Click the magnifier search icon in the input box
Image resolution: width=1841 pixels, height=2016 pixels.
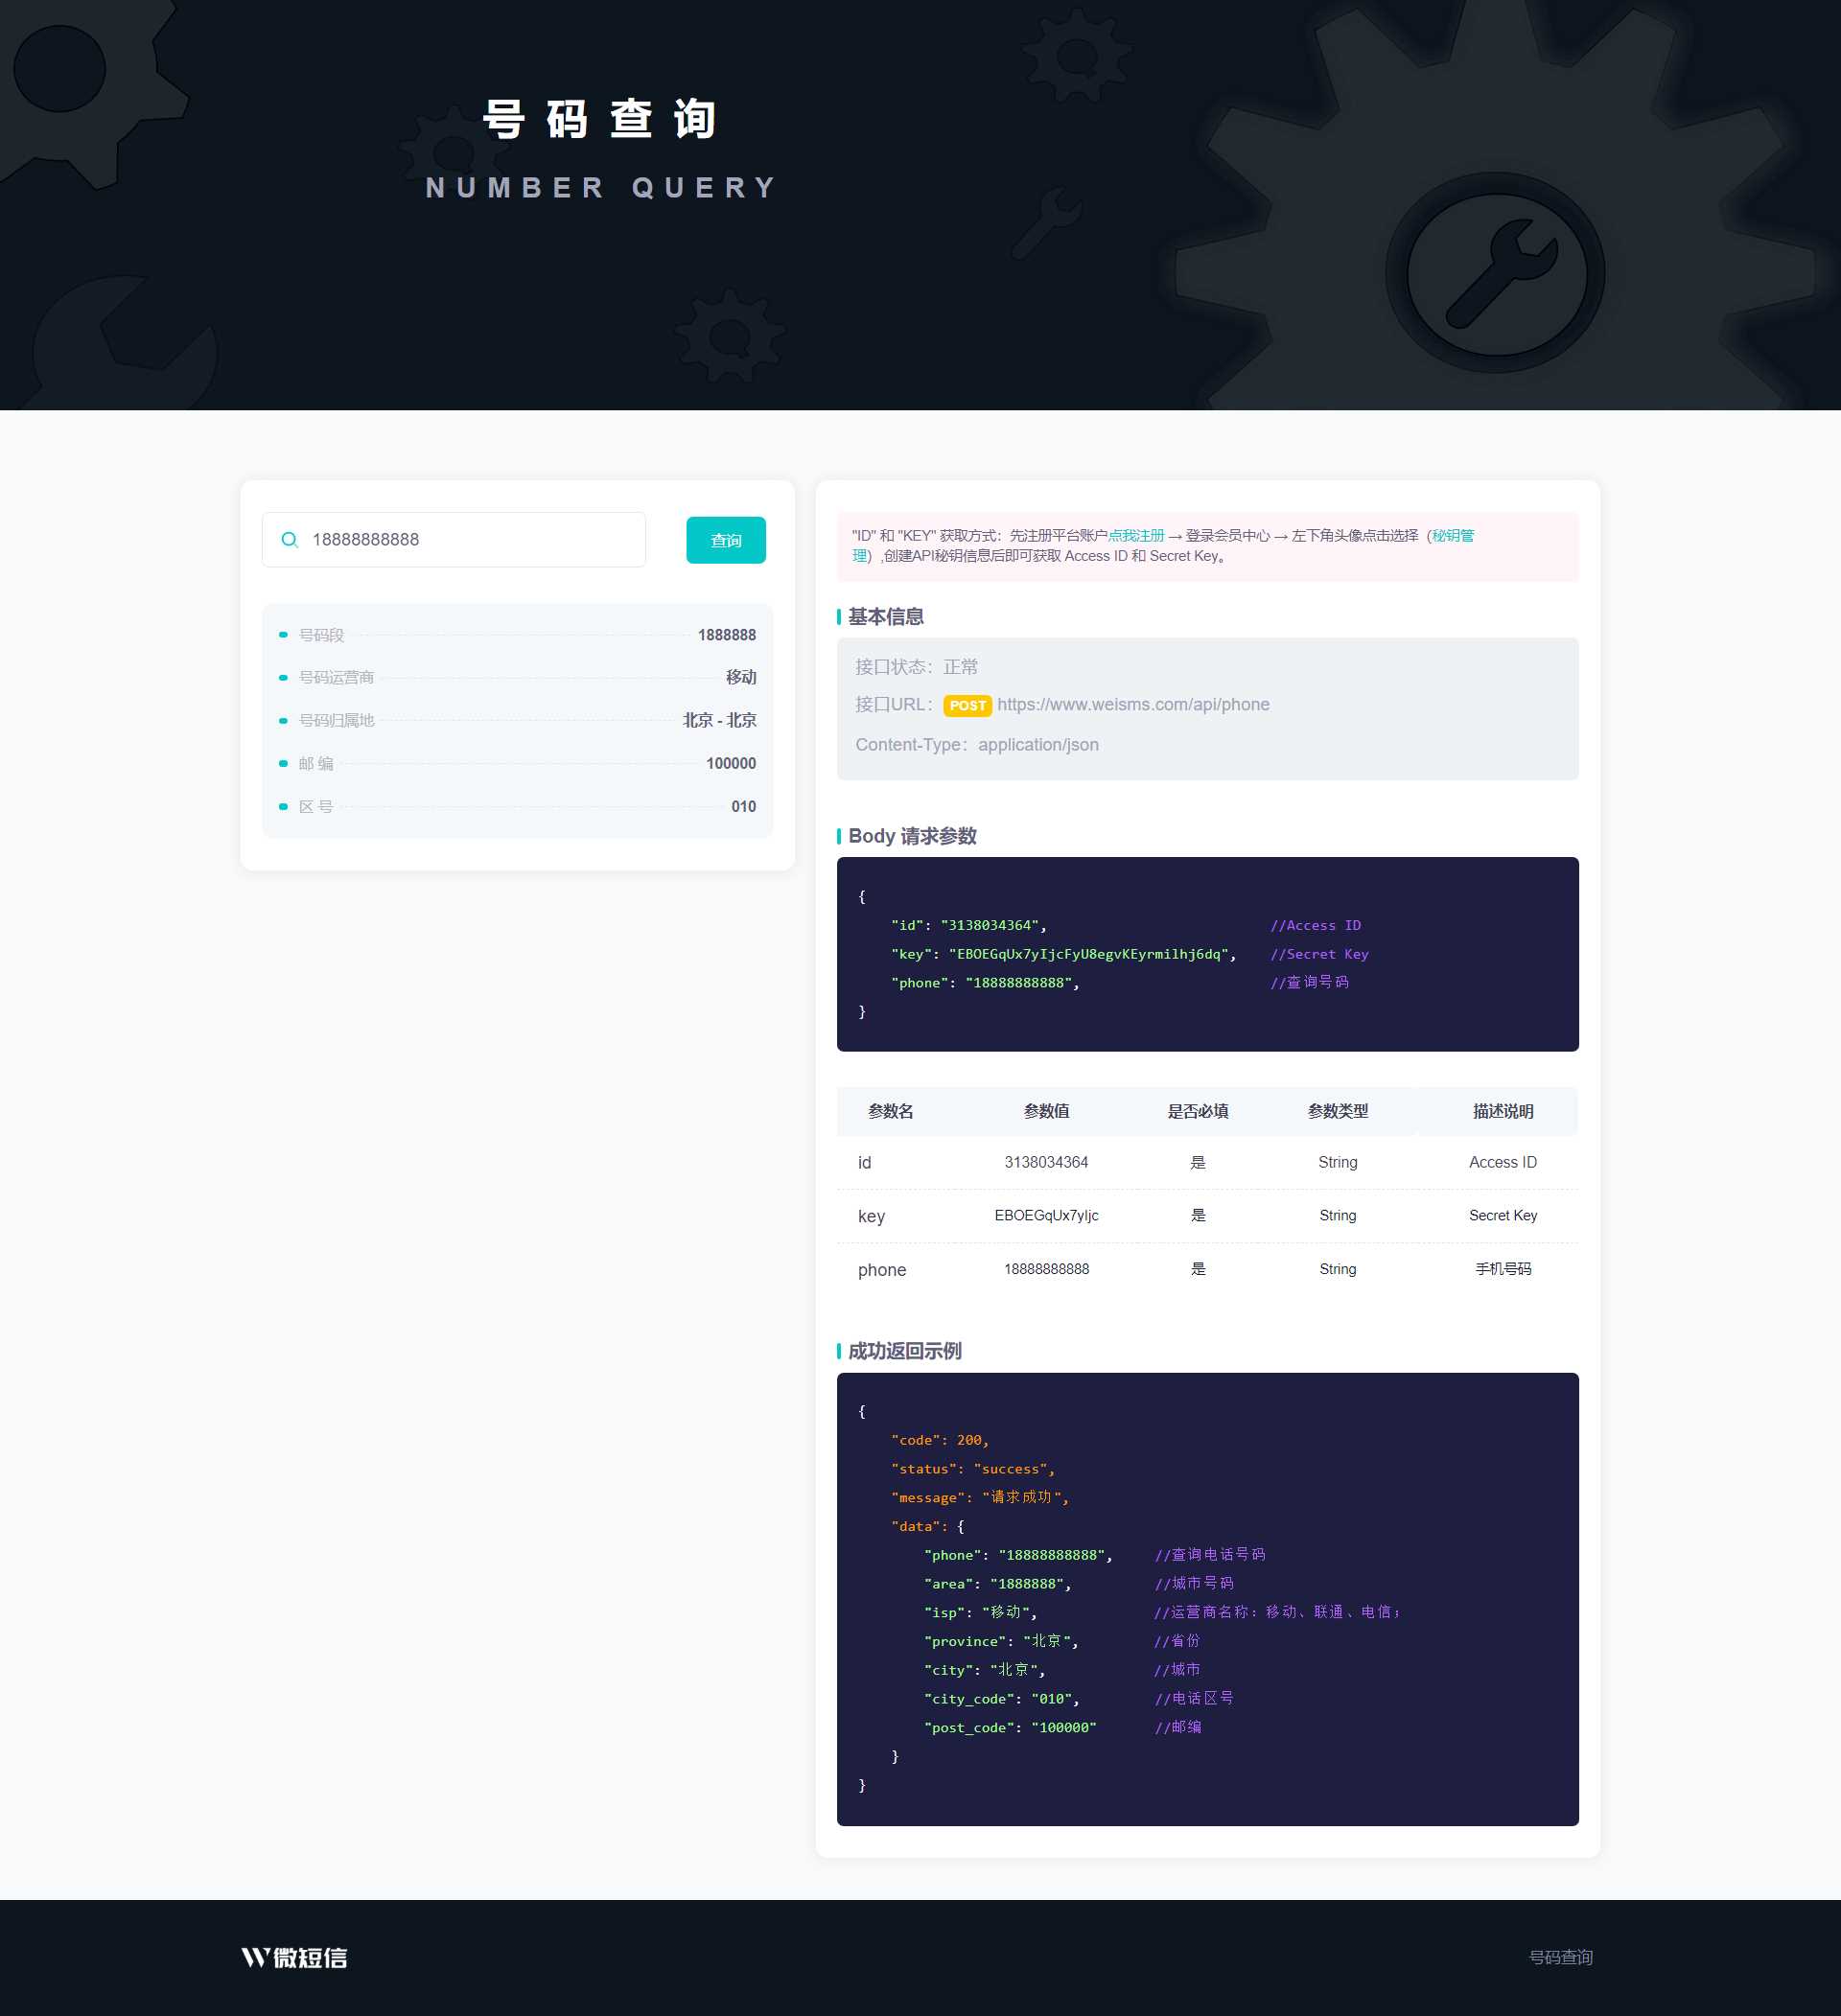tap(290, 539)
